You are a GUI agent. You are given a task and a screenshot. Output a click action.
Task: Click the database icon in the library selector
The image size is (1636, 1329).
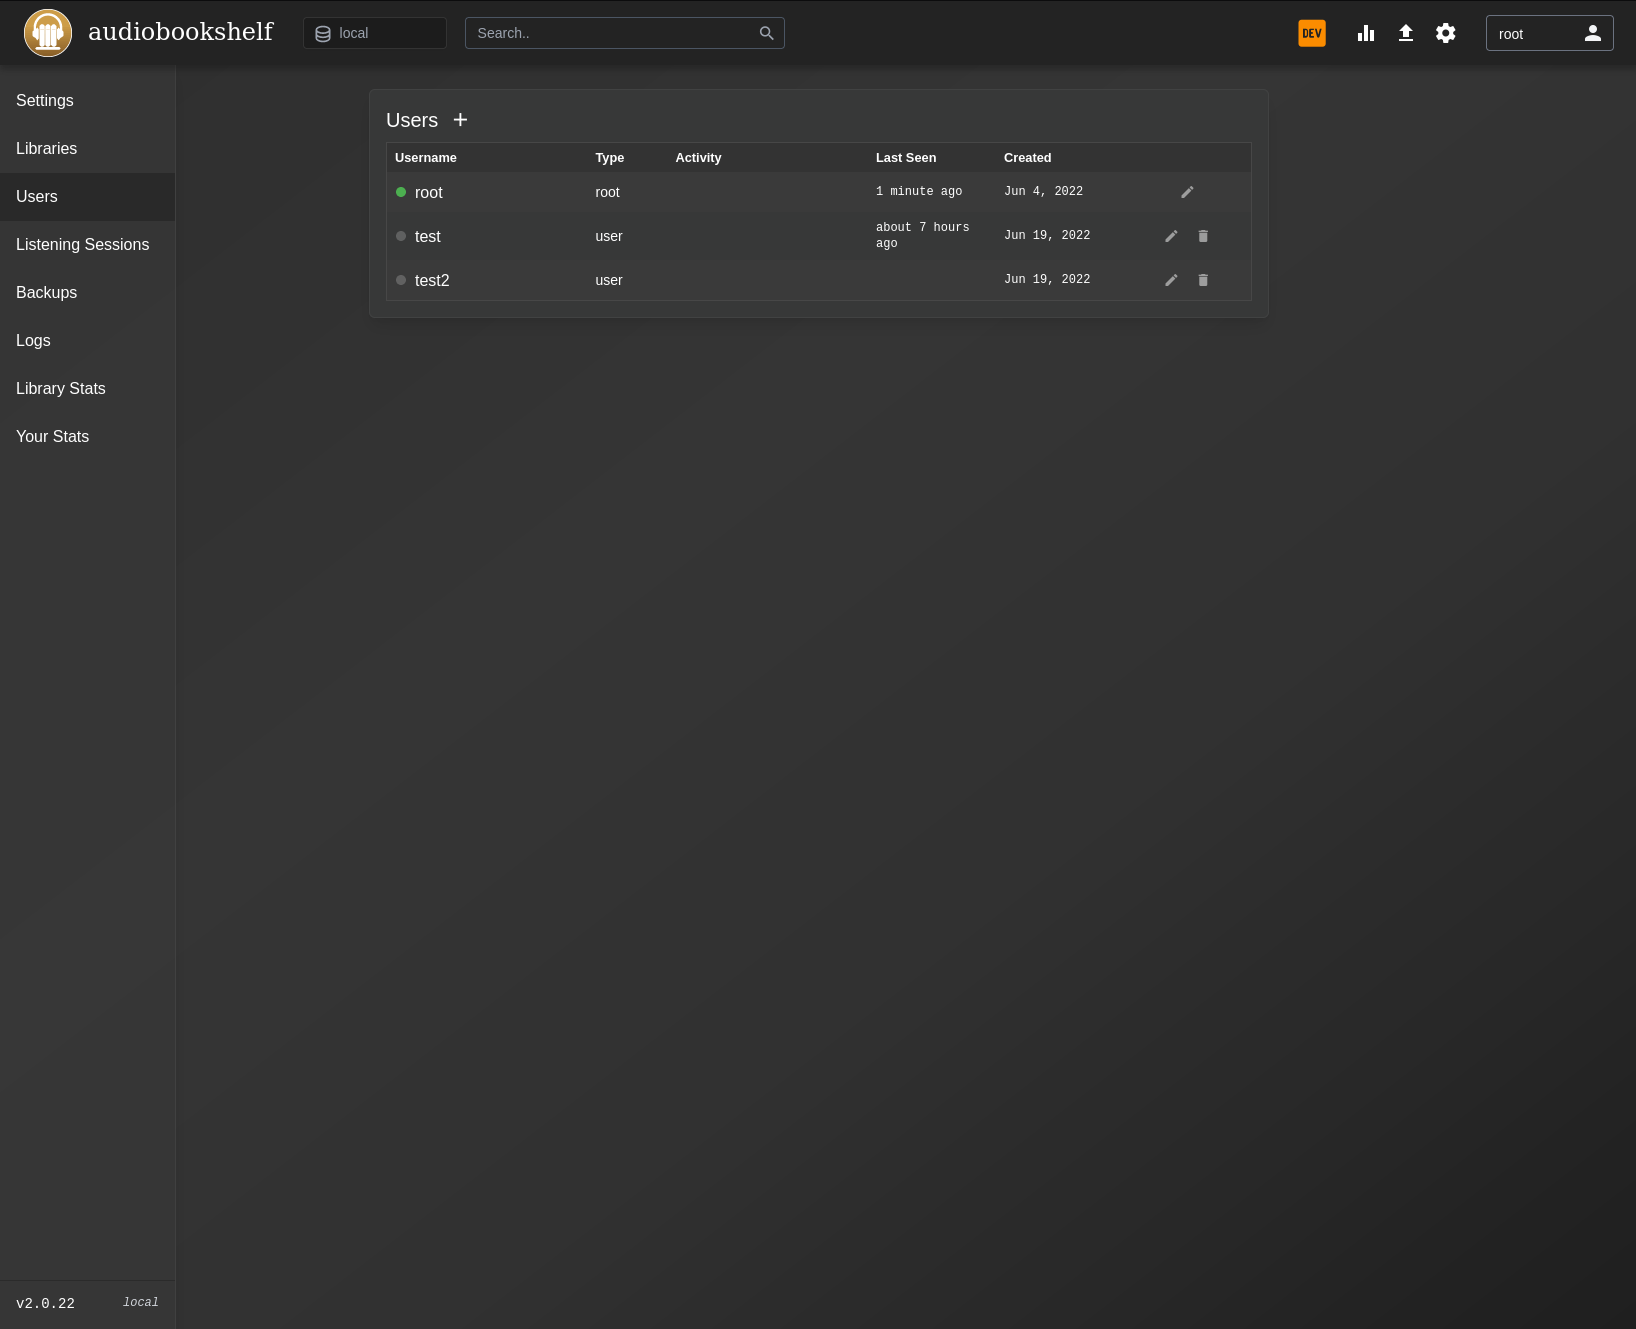tap(323, 34)
